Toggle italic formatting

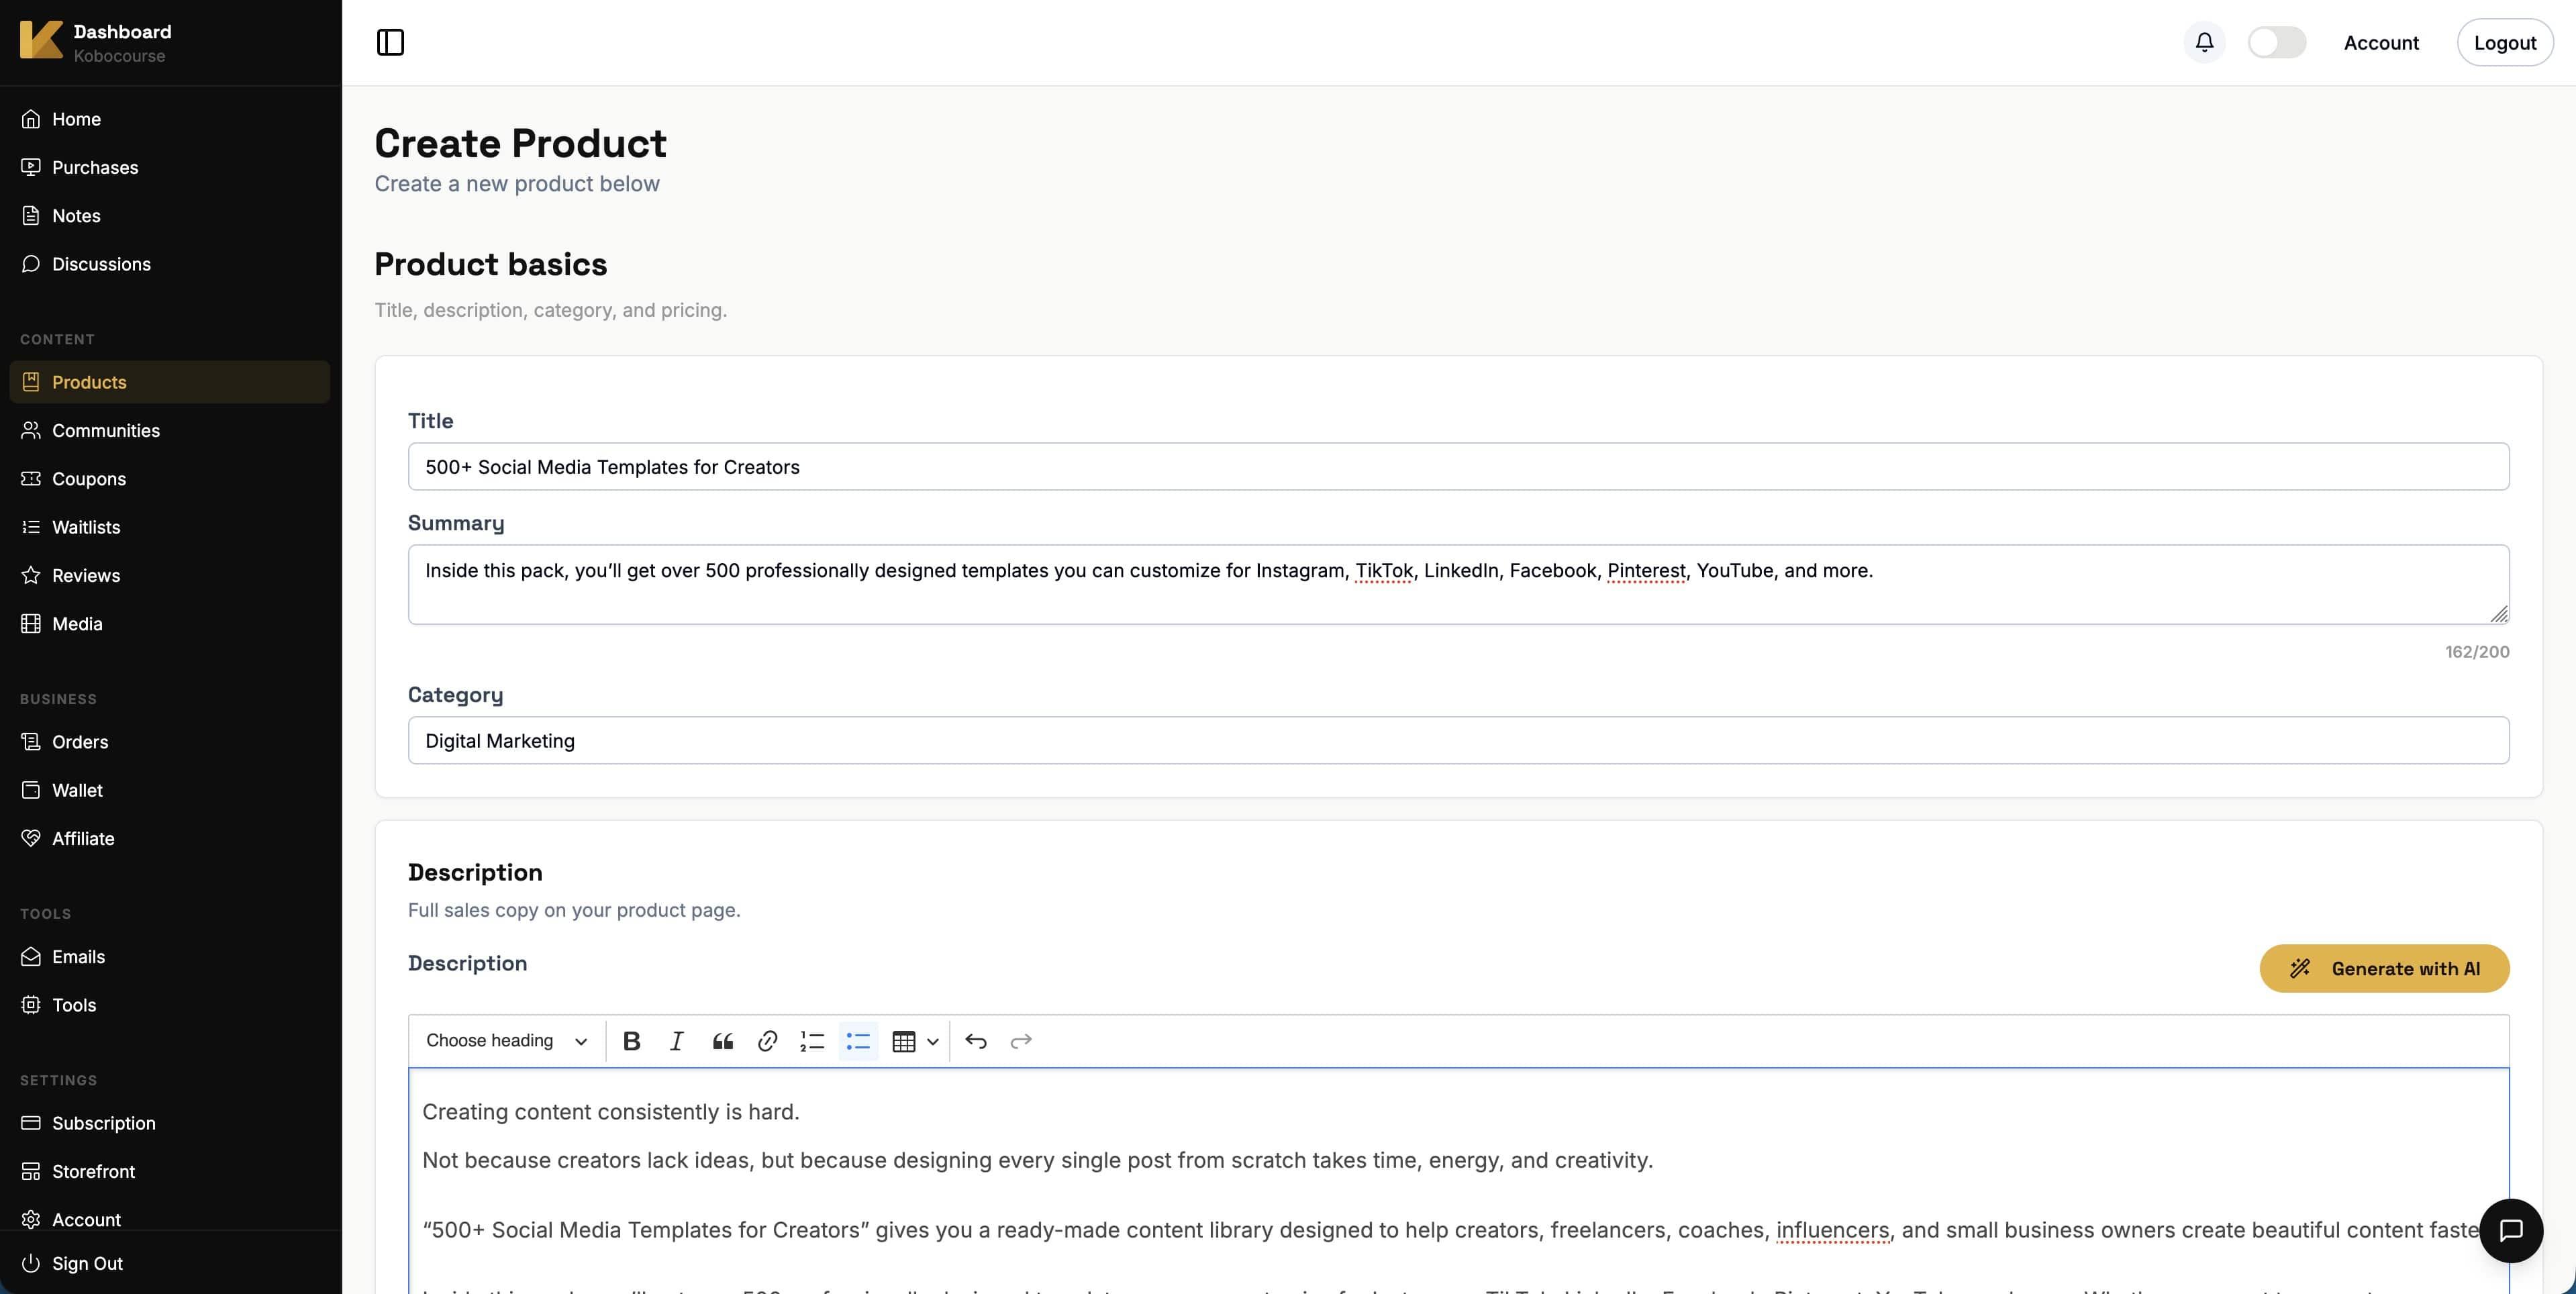(x=676, y=1041)
